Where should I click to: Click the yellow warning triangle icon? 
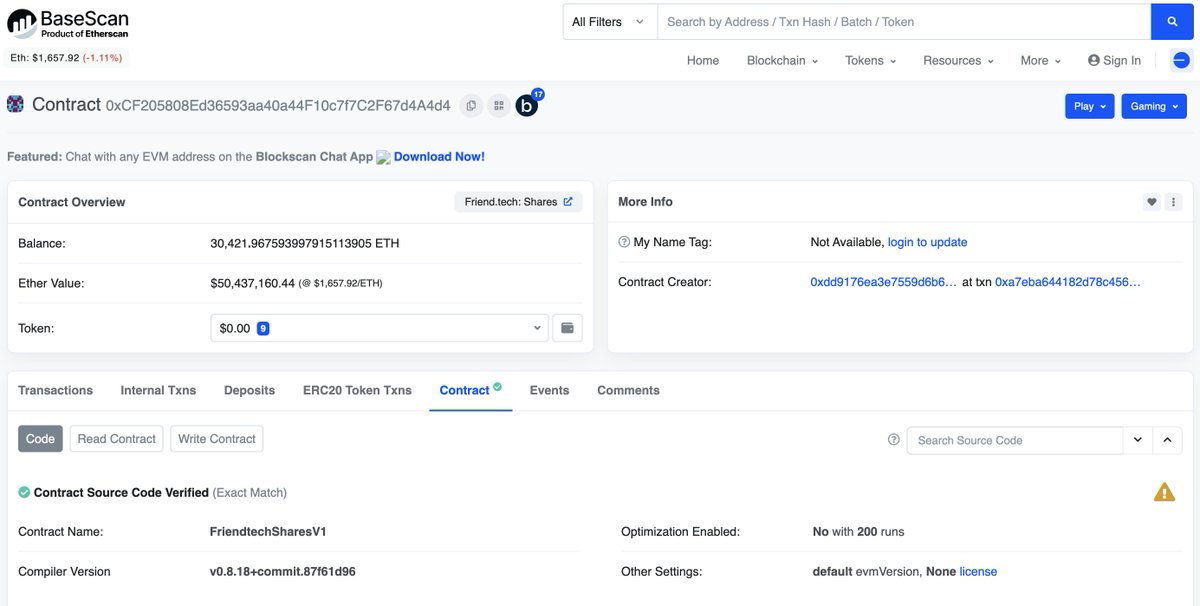pos(1164,492)
